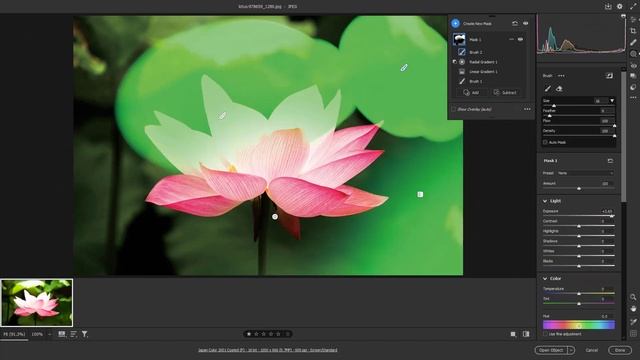Click the filmstrip sort icon

[73, 334]
